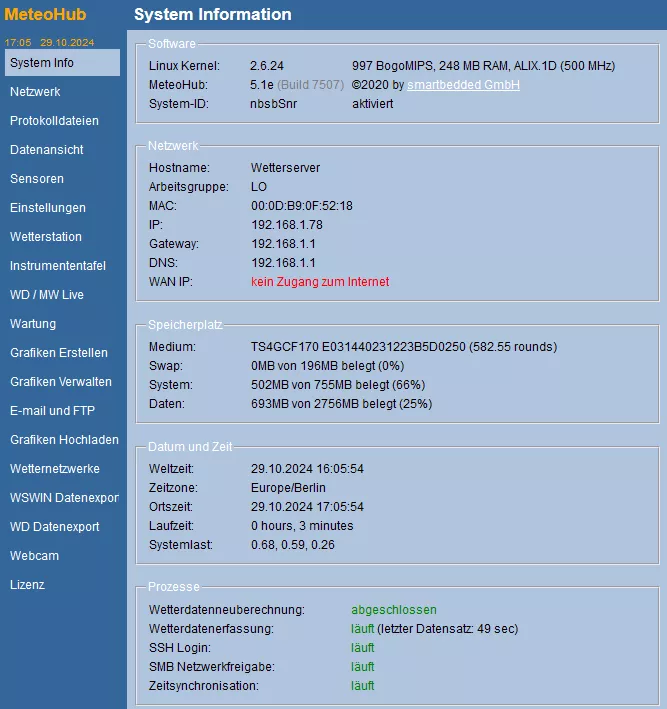Click the DNS value 192.168.1.1
This screenshot has height=709, width=667.
pos(283,263)
